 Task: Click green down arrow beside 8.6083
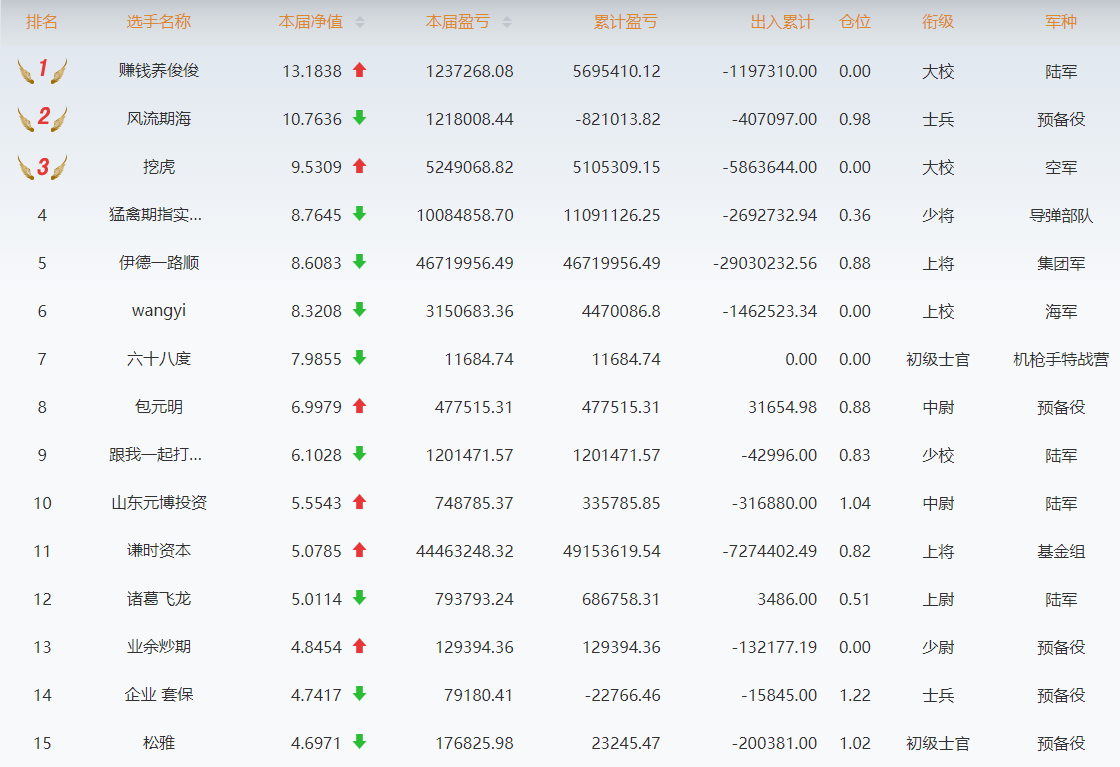tap(359, 261)
